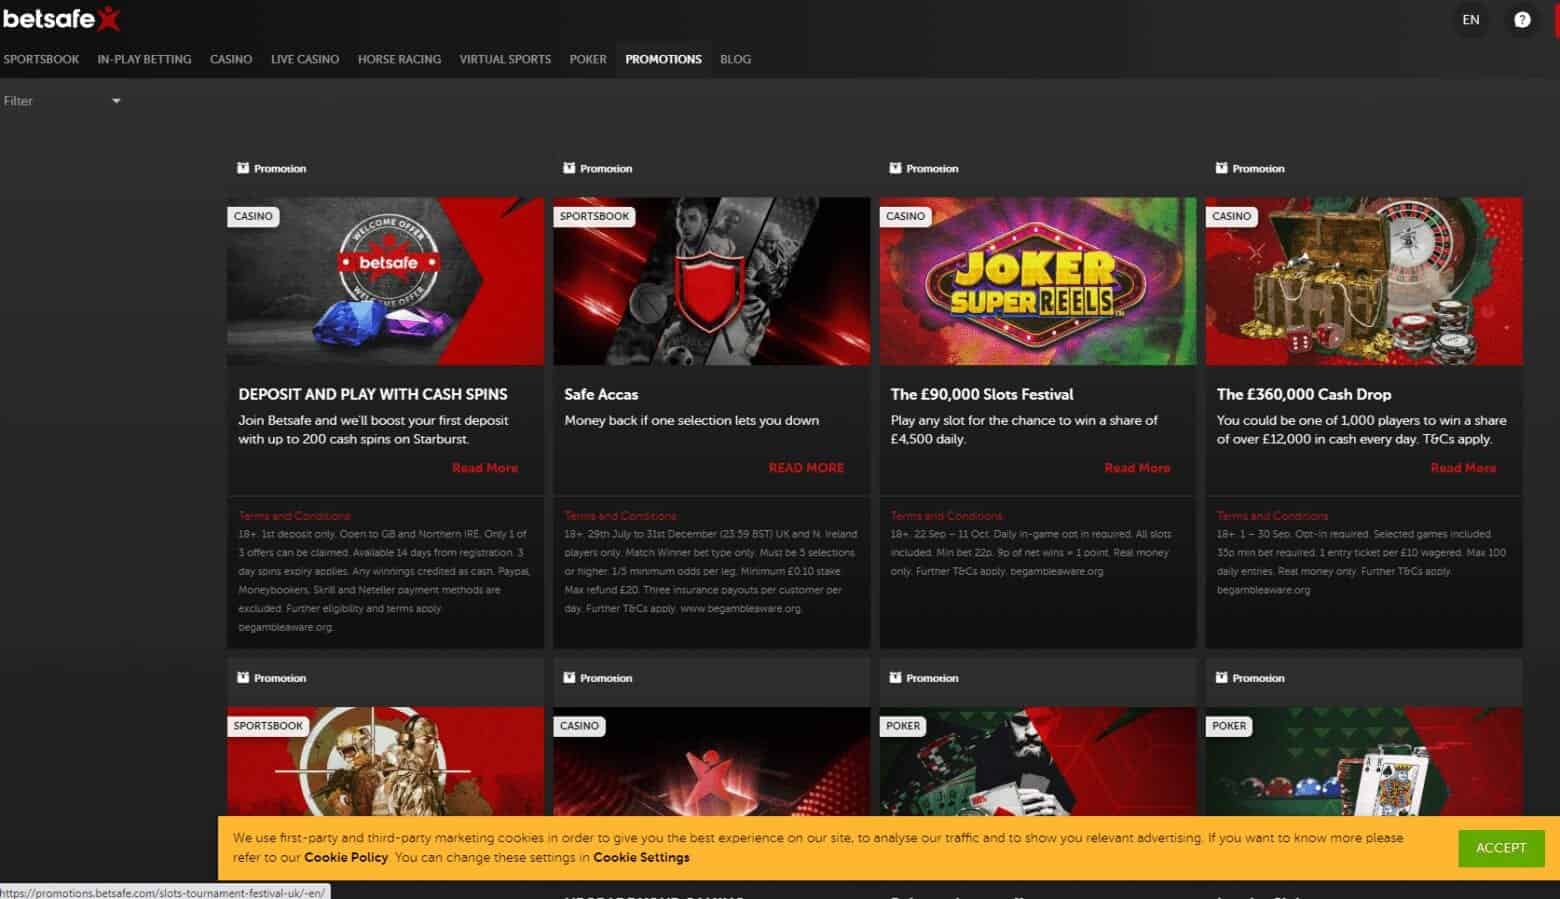Click The £360,000 Cash Drop title
The width and height of the screenshot is (1560, 899).
(1304, 394)
